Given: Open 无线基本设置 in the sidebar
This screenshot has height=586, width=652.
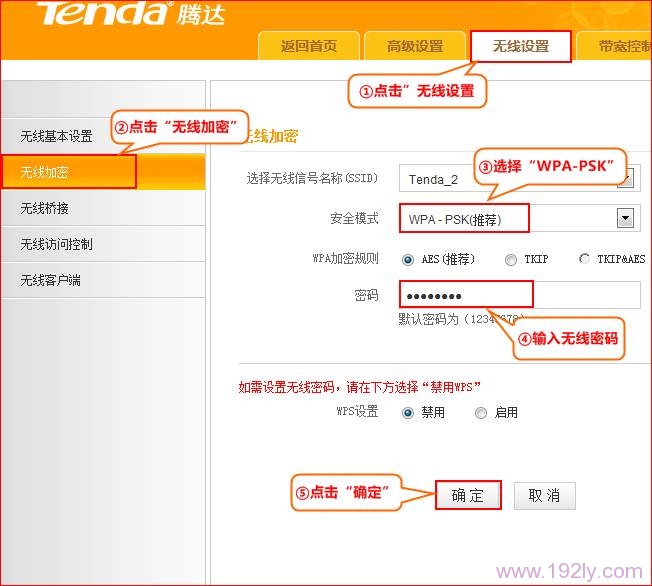Looking at the screenshot, I should point(56,136).
